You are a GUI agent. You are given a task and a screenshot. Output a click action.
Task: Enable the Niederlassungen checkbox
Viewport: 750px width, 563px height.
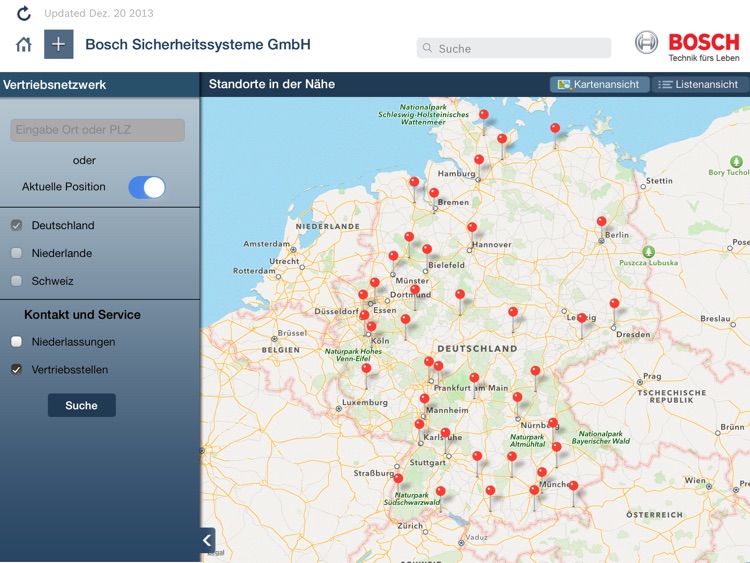(x=17, y=342)
